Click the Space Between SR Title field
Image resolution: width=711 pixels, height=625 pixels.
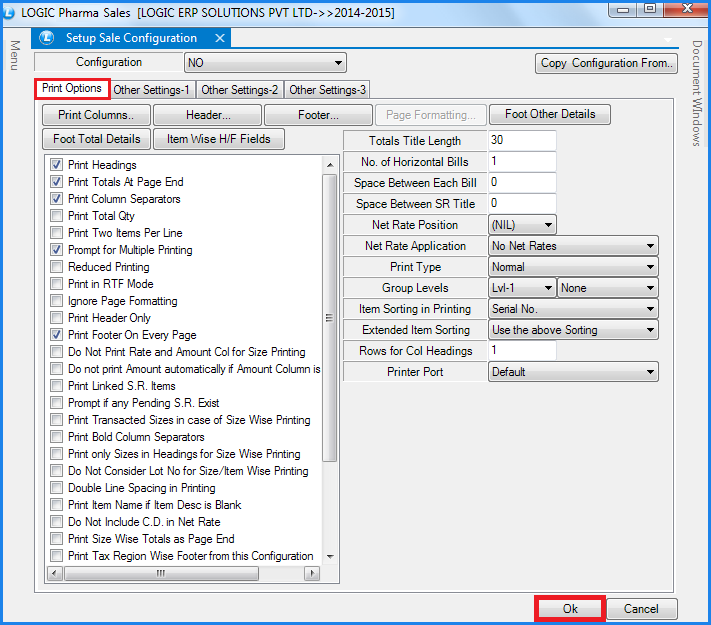click(x=522, y=204)
